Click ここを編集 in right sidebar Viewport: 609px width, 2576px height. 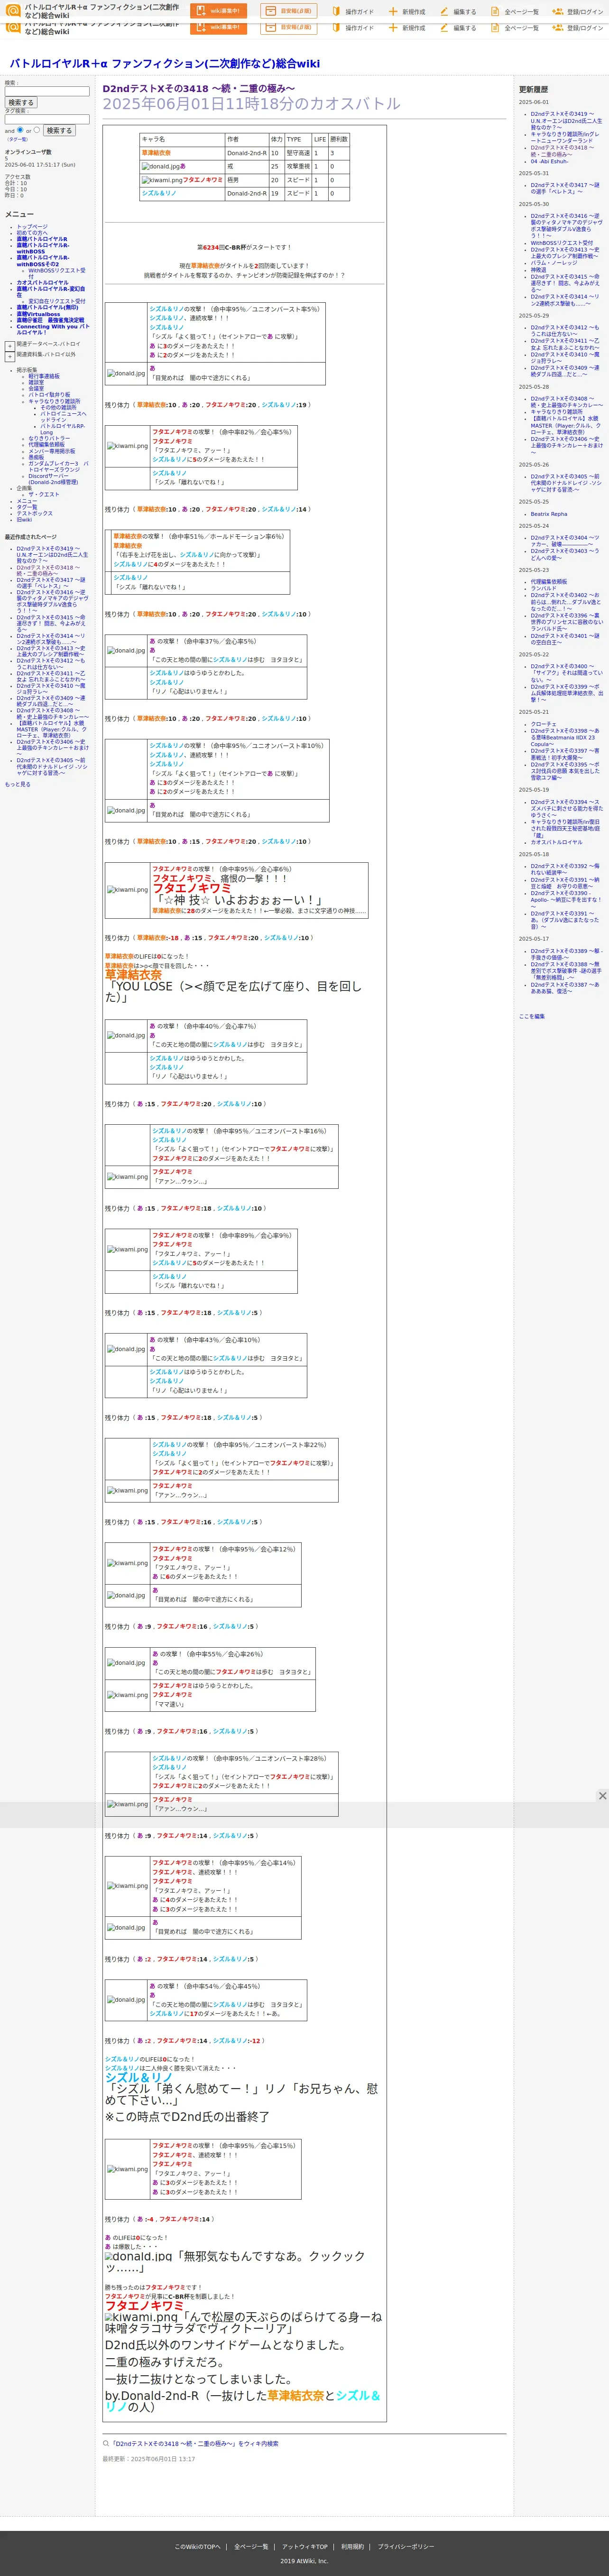tap(532, 1016)
